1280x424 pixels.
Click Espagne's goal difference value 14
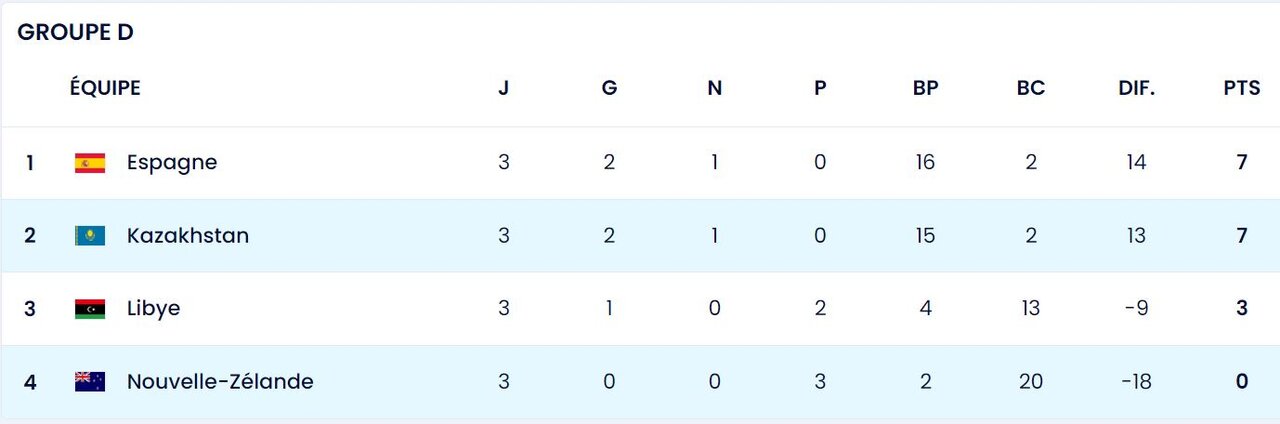click(1136, 162)
